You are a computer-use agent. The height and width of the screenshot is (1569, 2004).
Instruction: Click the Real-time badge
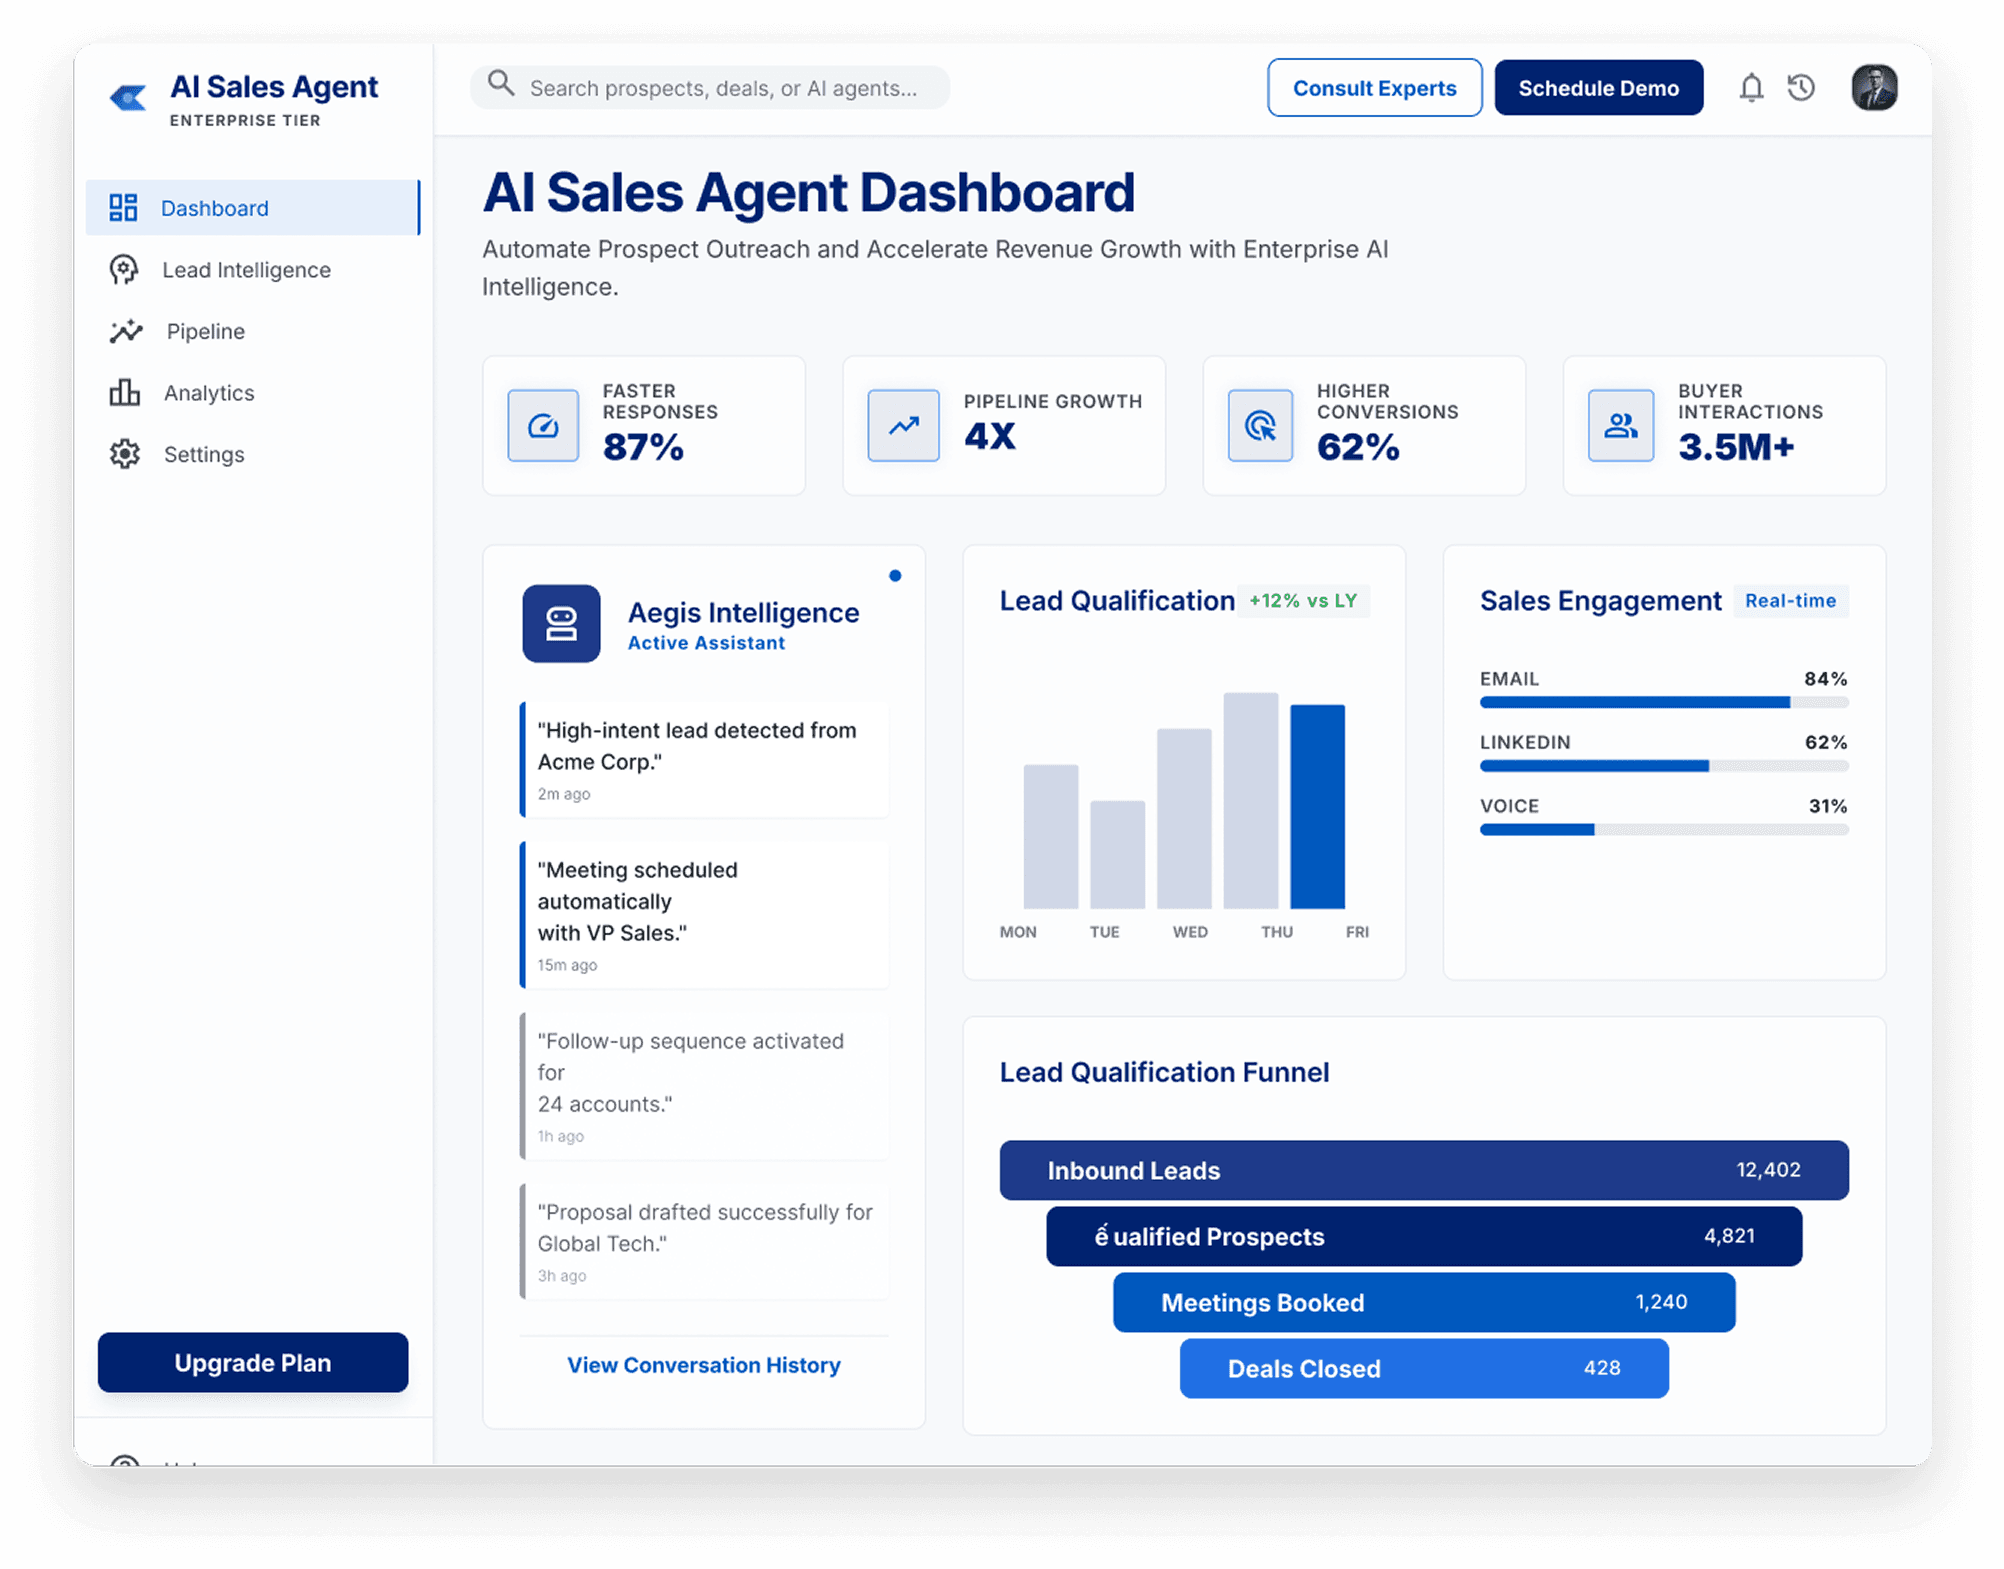click(1790, 600)
